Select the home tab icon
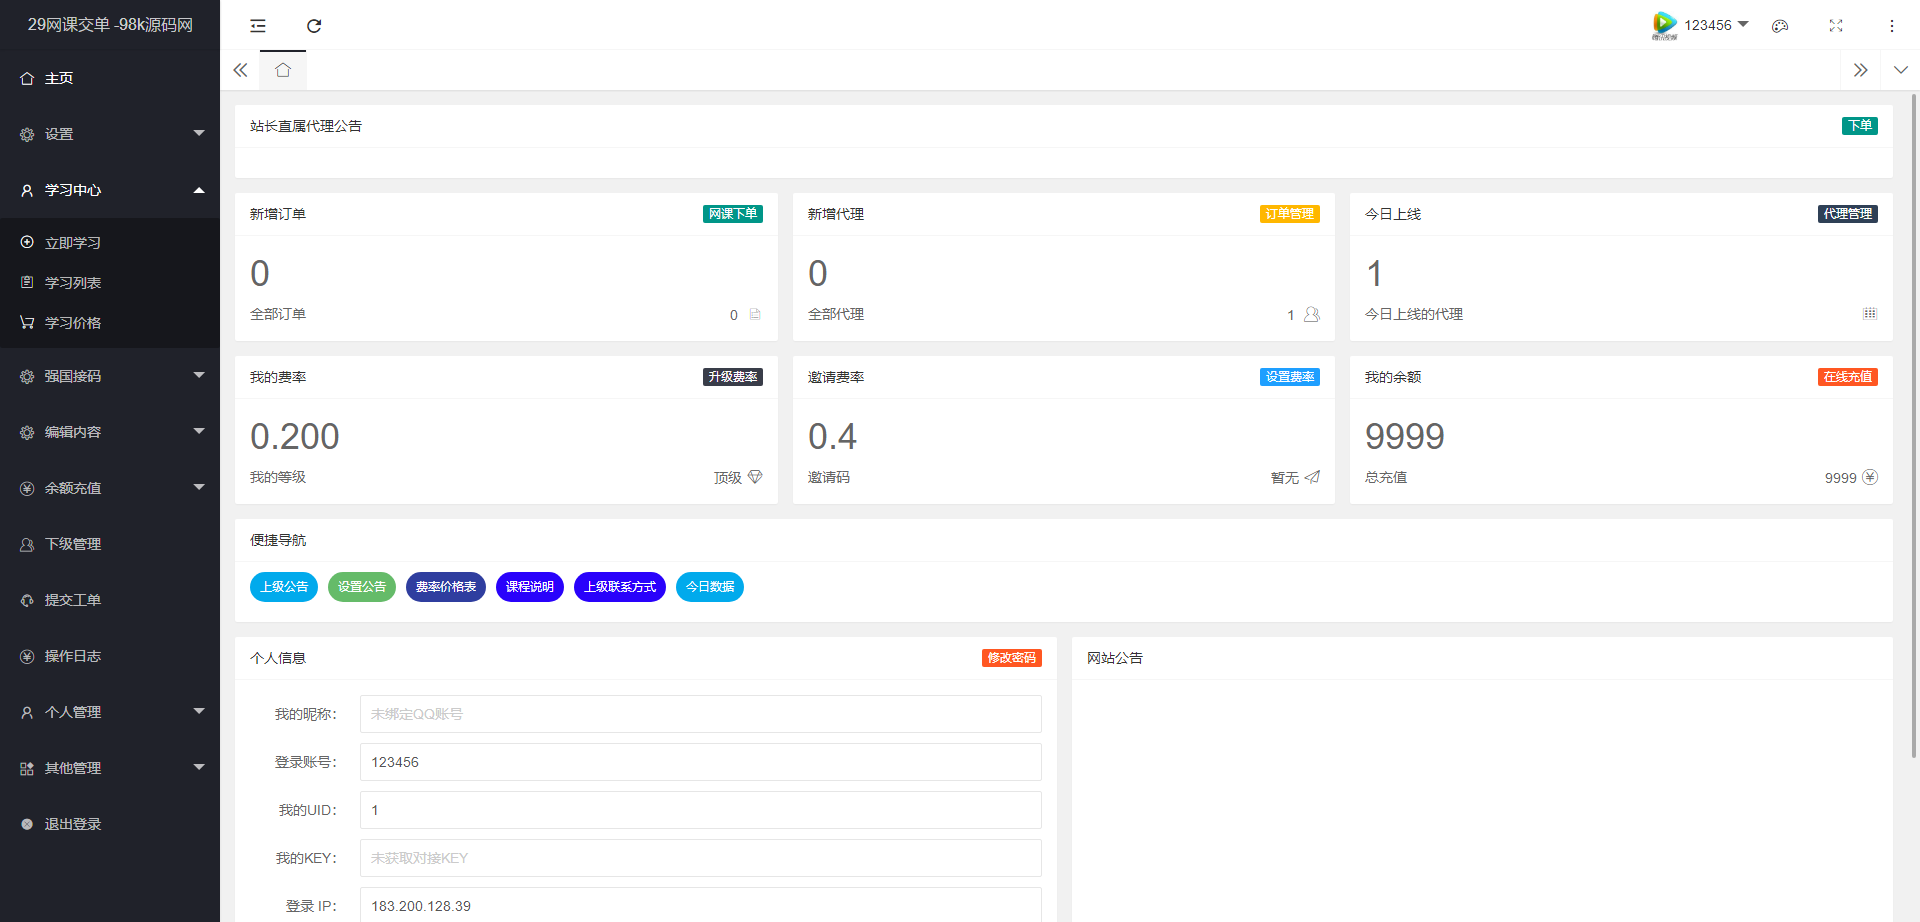This screenshot has width=1920, height=922. (283, 70)
